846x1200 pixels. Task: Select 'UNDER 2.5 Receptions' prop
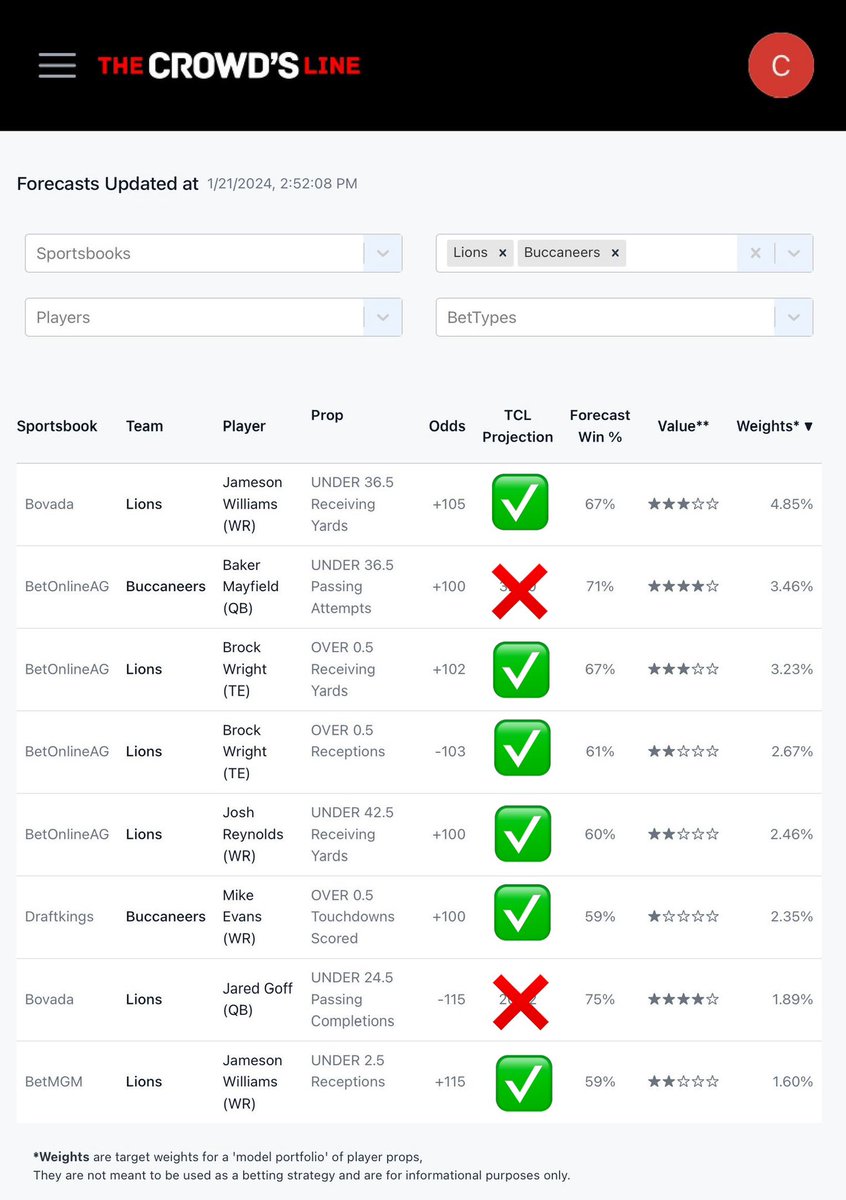[348, 1071]
